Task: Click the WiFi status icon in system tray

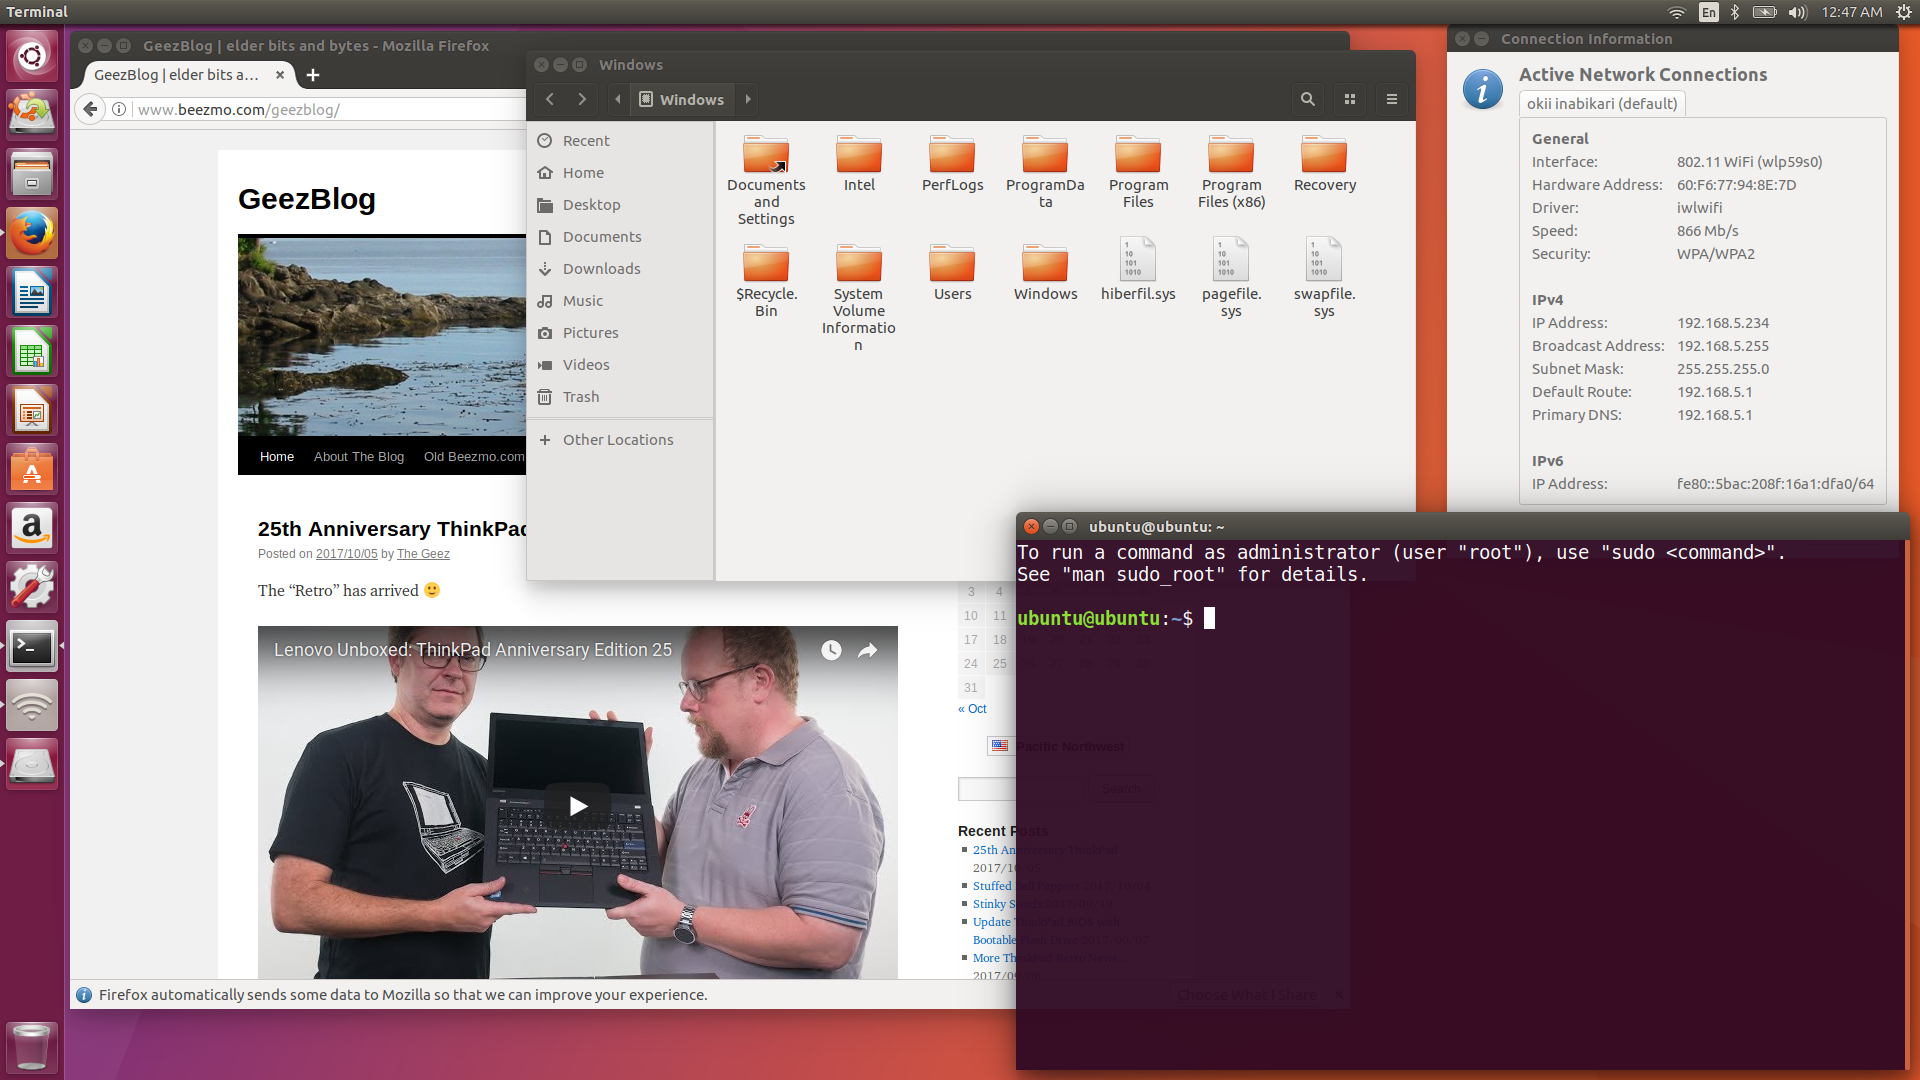Action: (1672, 12)
